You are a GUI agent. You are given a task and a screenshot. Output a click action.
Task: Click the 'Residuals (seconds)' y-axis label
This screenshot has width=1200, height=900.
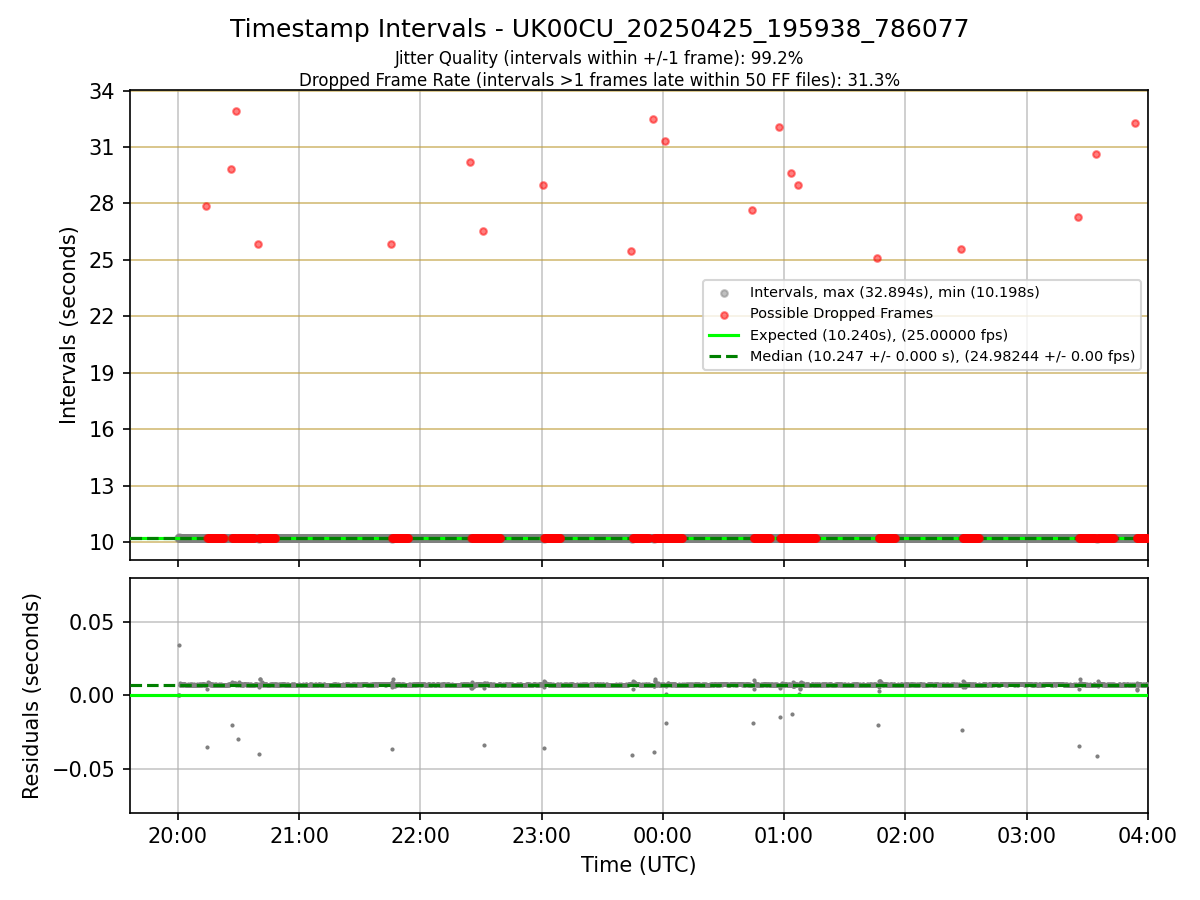pyautogui.click(x=31, y=696)
